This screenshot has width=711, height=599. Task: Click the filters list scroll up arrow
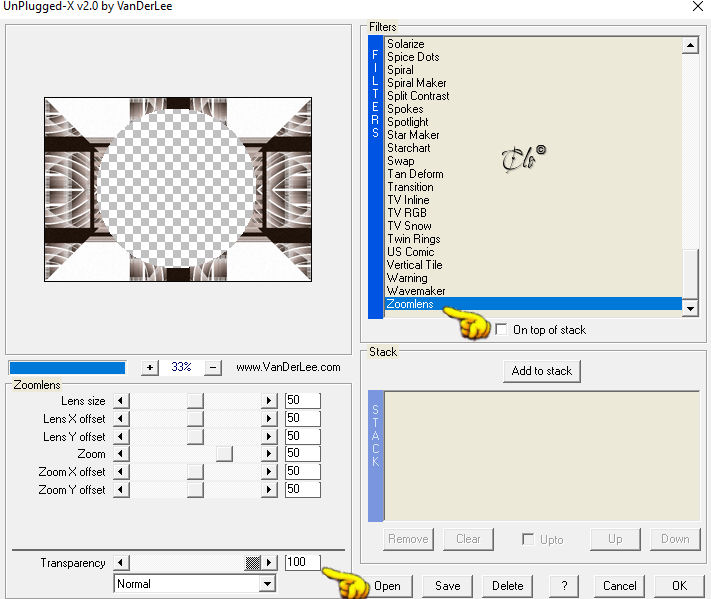pyautogui.click(x=690, y=45)
